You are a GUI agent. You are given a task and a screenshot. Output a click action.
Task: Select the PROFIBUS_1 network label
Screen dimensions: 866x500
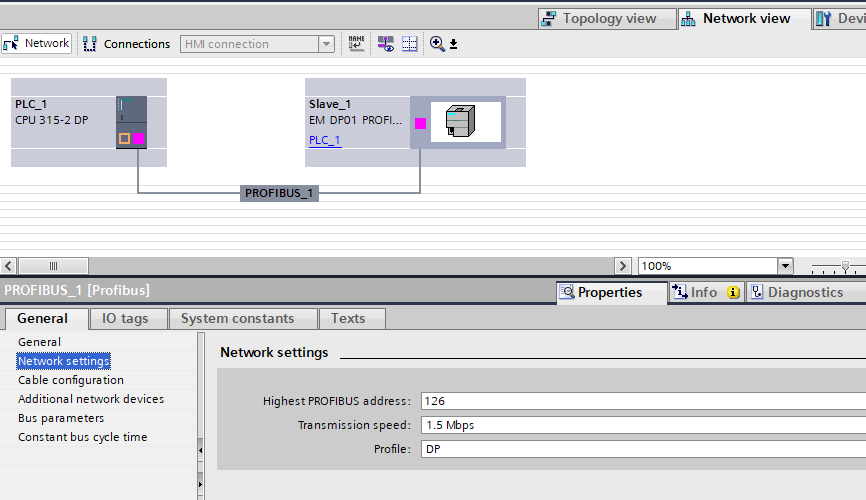[279, 193]
